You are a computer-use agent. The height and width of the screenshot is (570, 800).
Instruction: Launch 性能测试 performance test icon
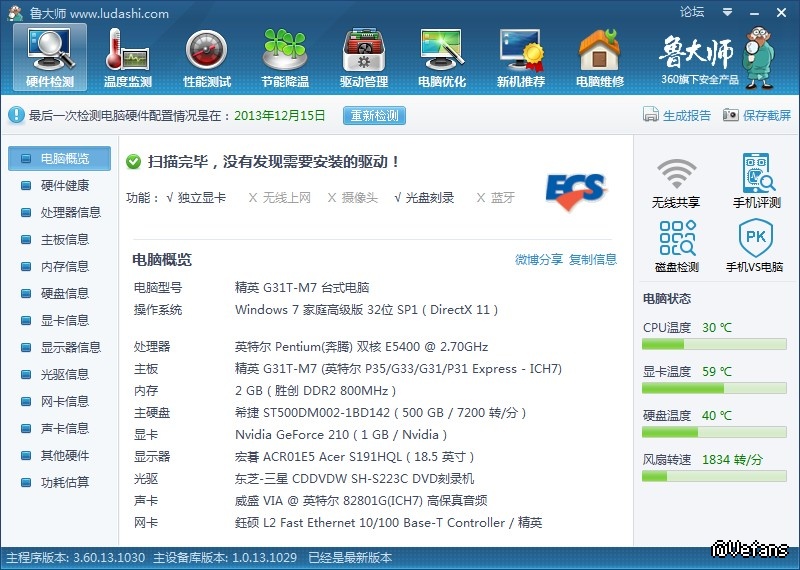click(x=207, y=57)
